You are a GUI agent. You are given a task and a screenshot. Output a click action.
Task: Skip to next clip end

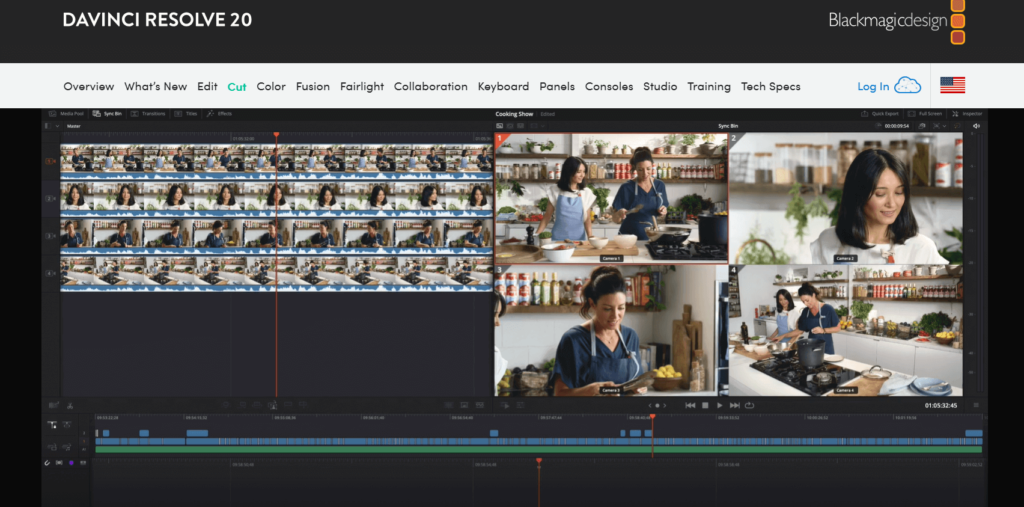tap(735, 406)
